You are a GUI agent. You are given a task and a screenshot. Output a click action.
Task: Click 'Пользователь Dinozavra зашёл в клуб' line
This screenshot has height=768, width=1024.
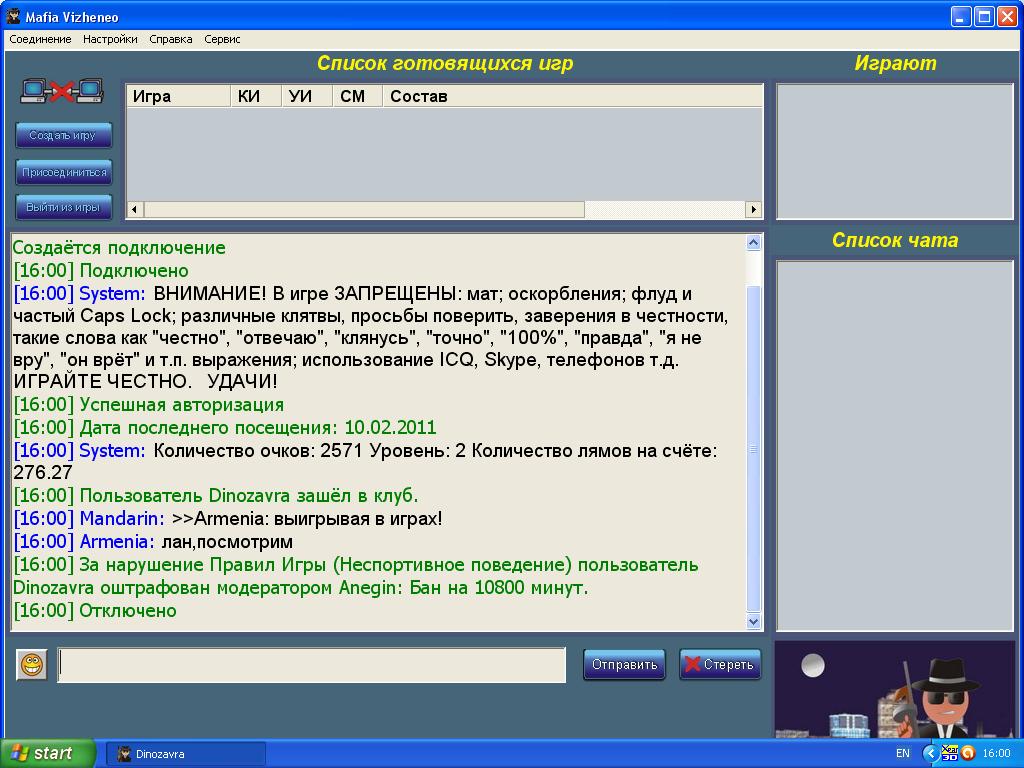pos(216,496)
